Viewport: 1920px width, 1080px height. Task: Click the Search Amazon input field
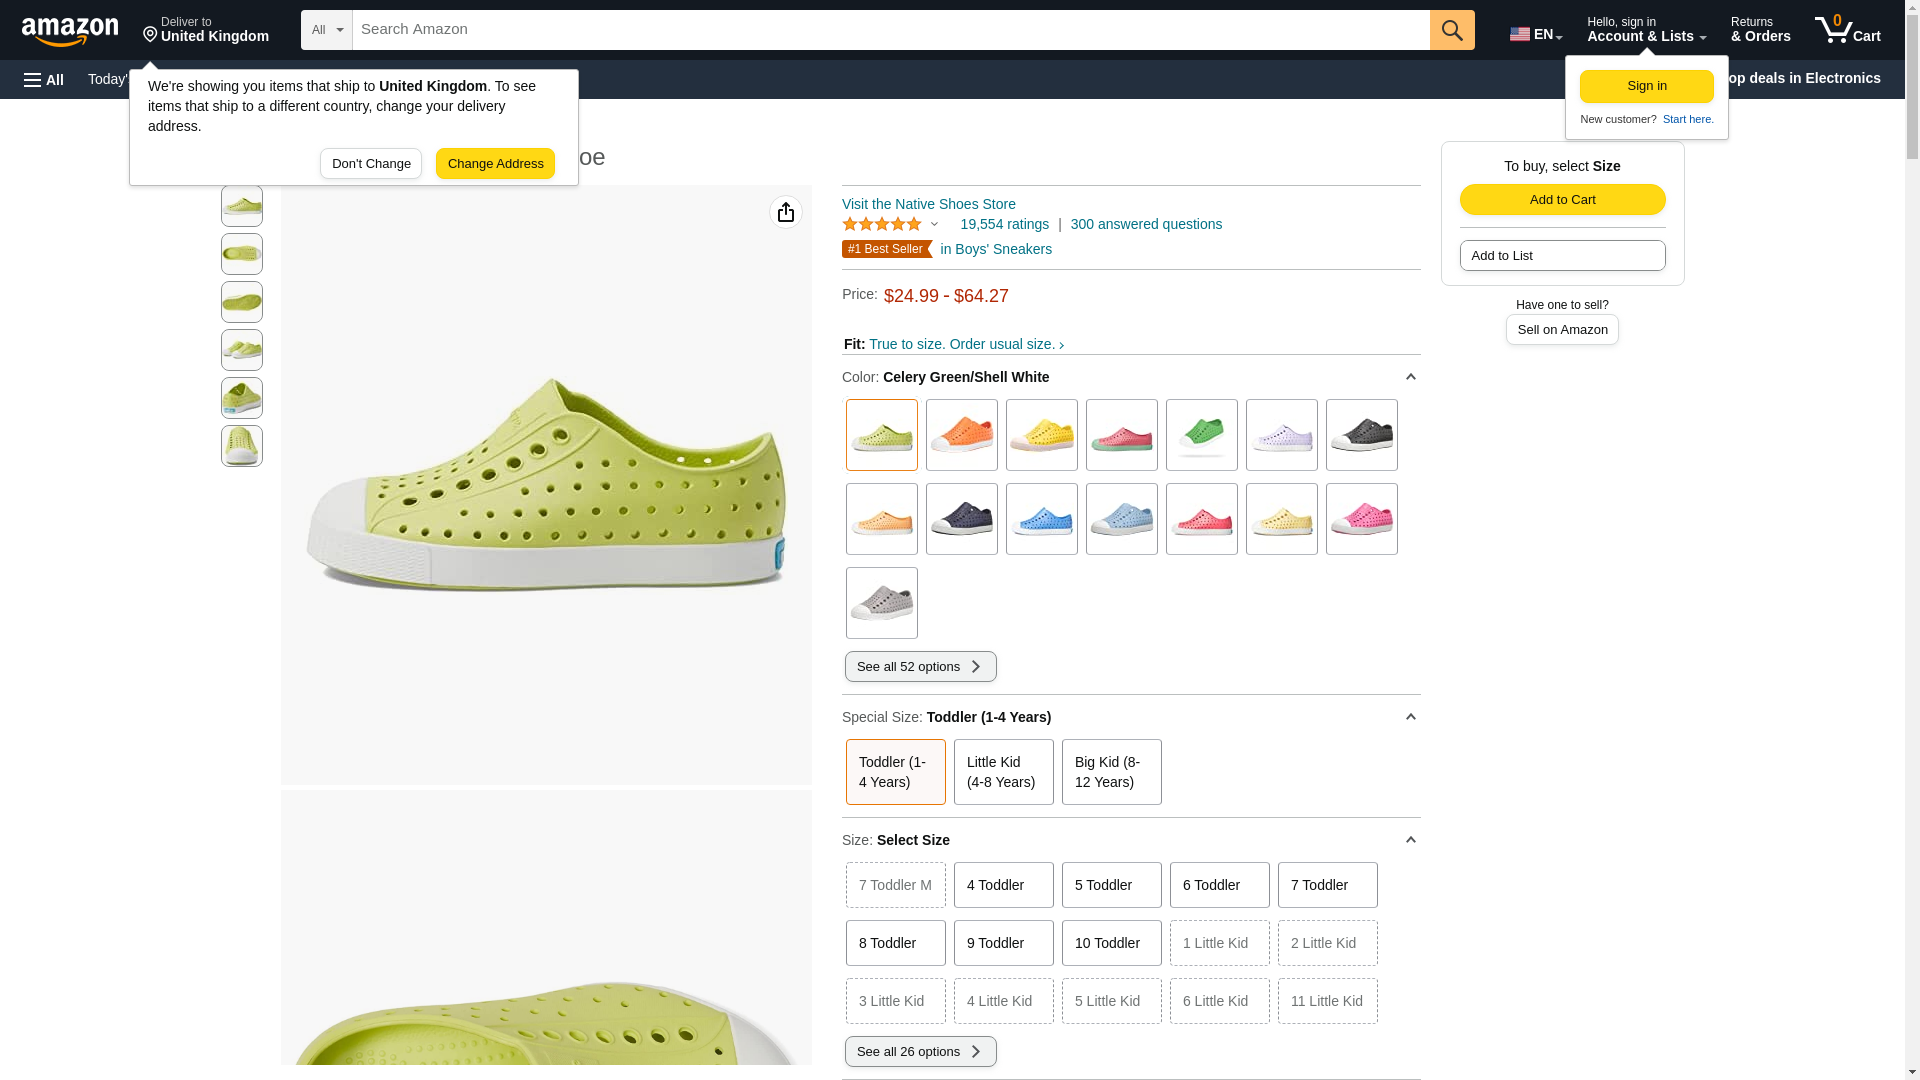point(890,30)
